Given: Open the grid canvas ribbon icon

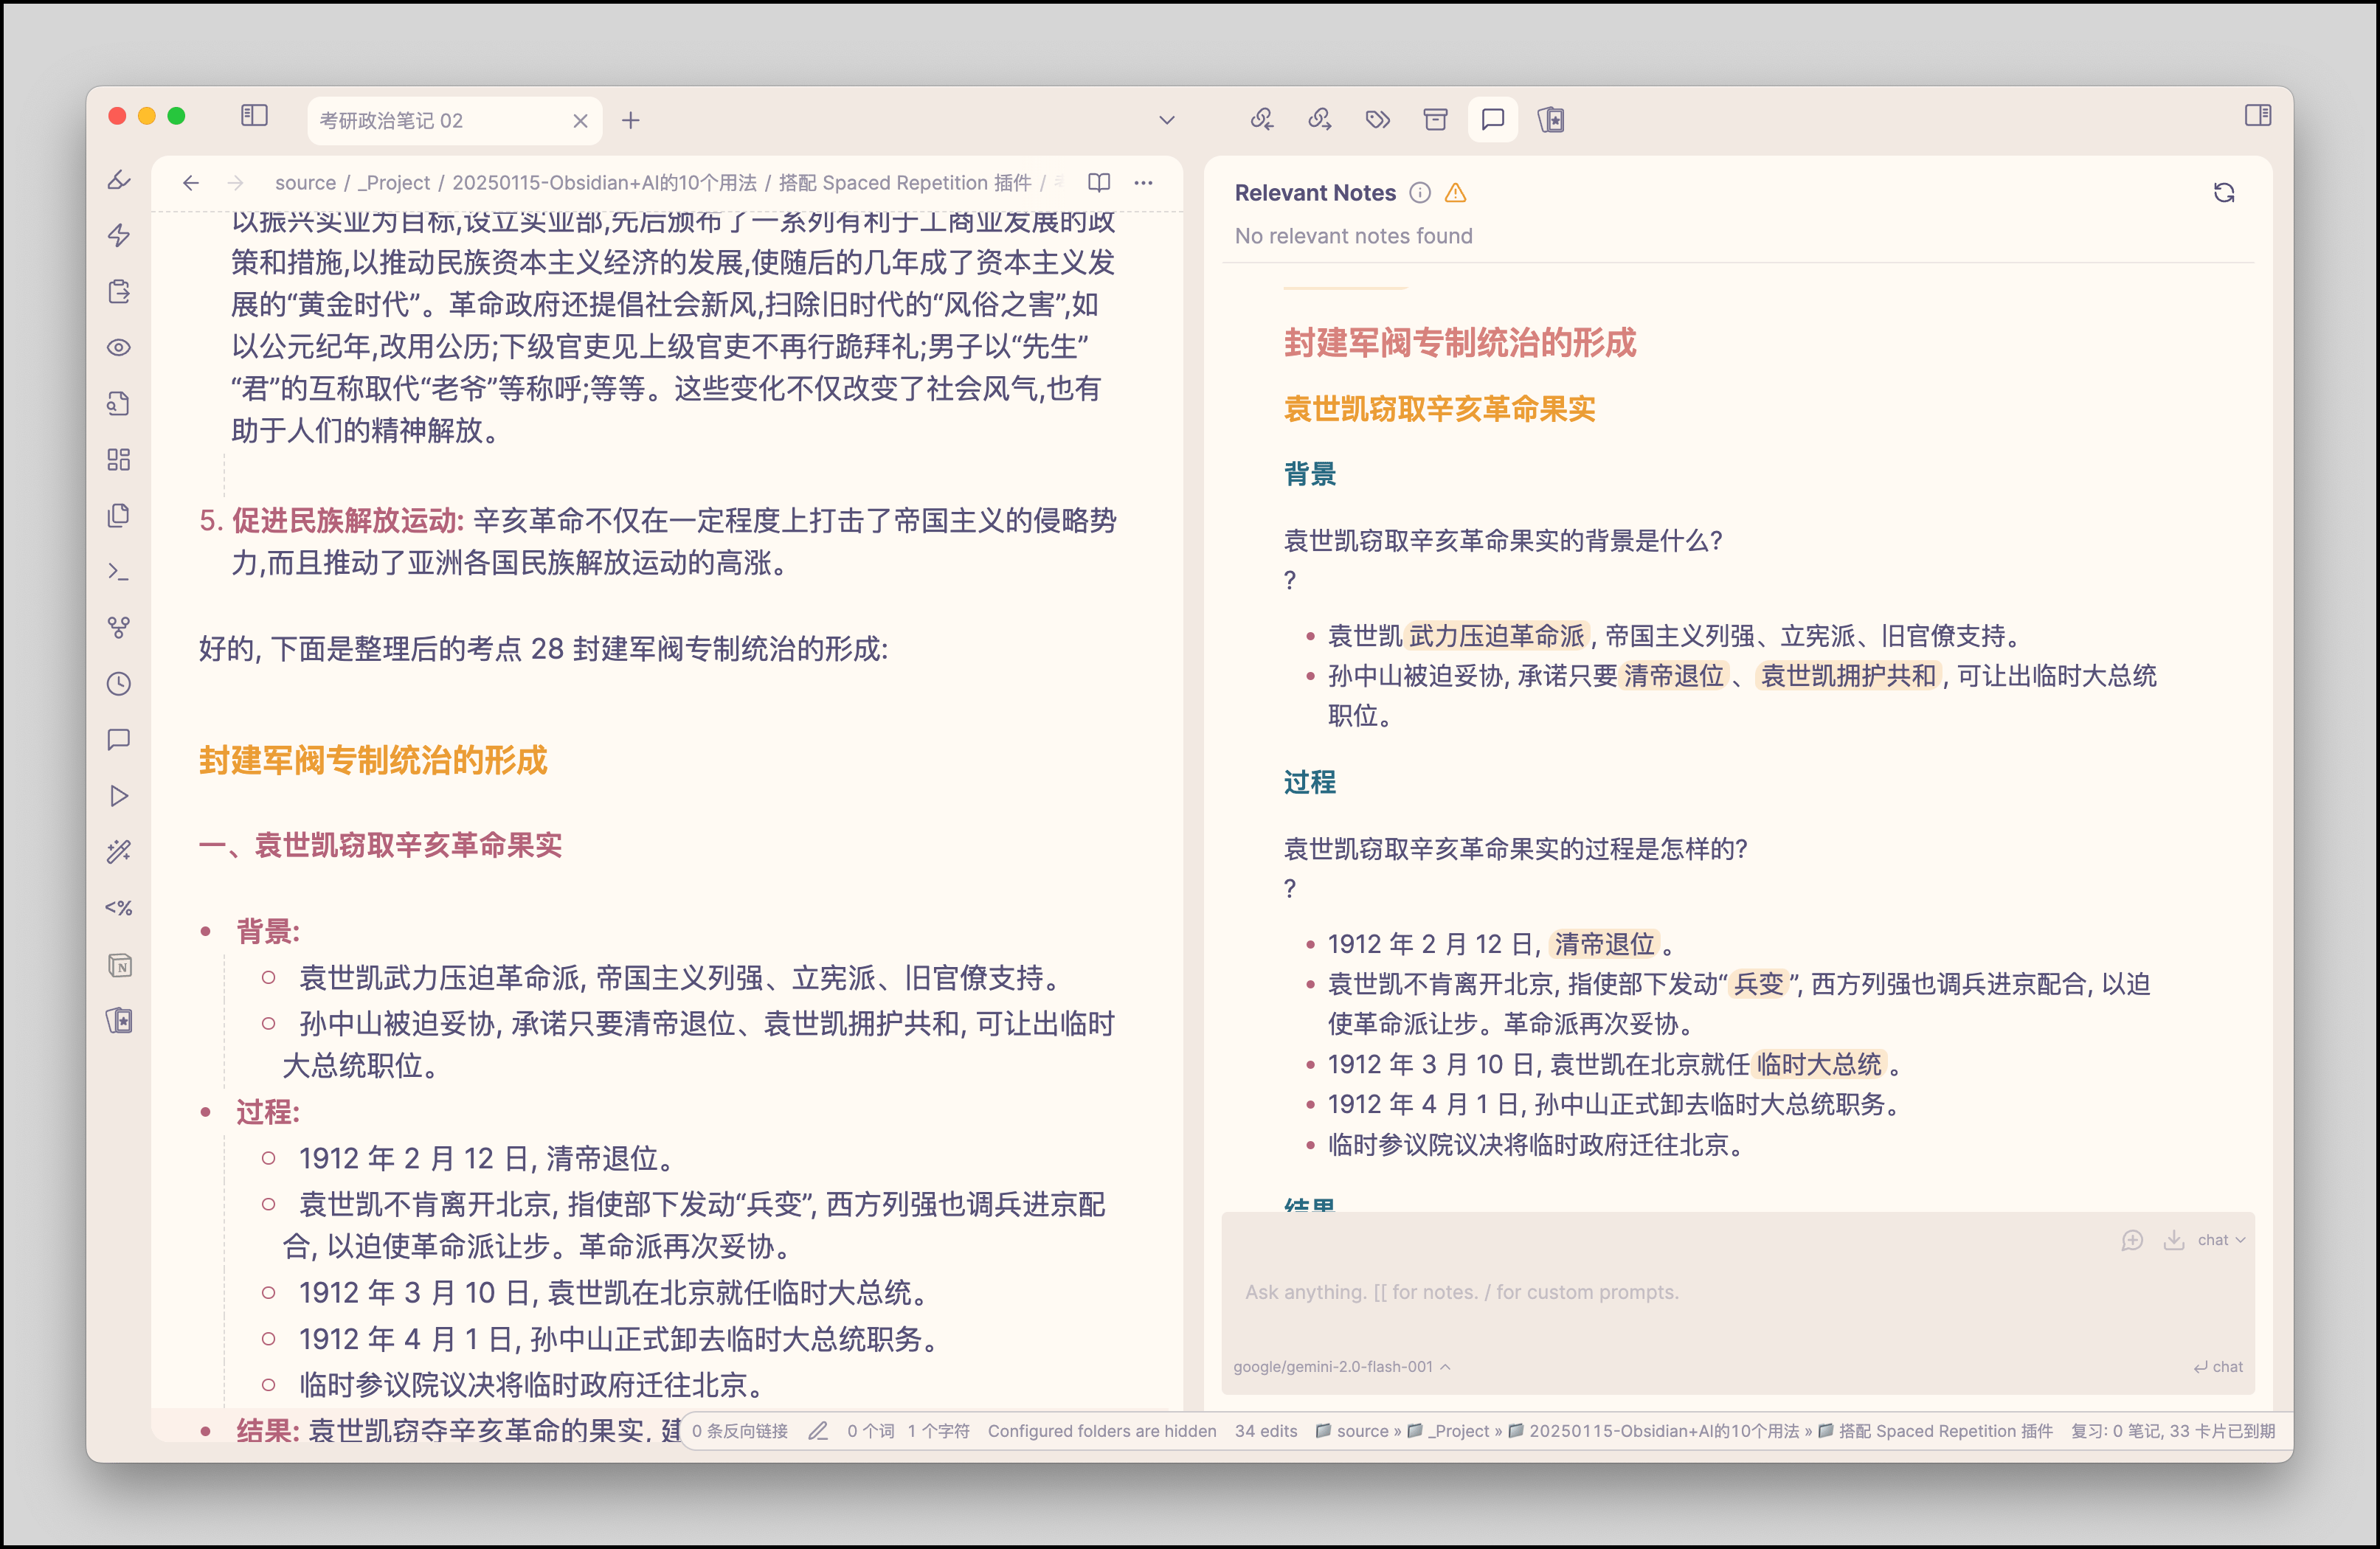Looking at the screenshot, I should pyautogui.click(x=119, y=460).
